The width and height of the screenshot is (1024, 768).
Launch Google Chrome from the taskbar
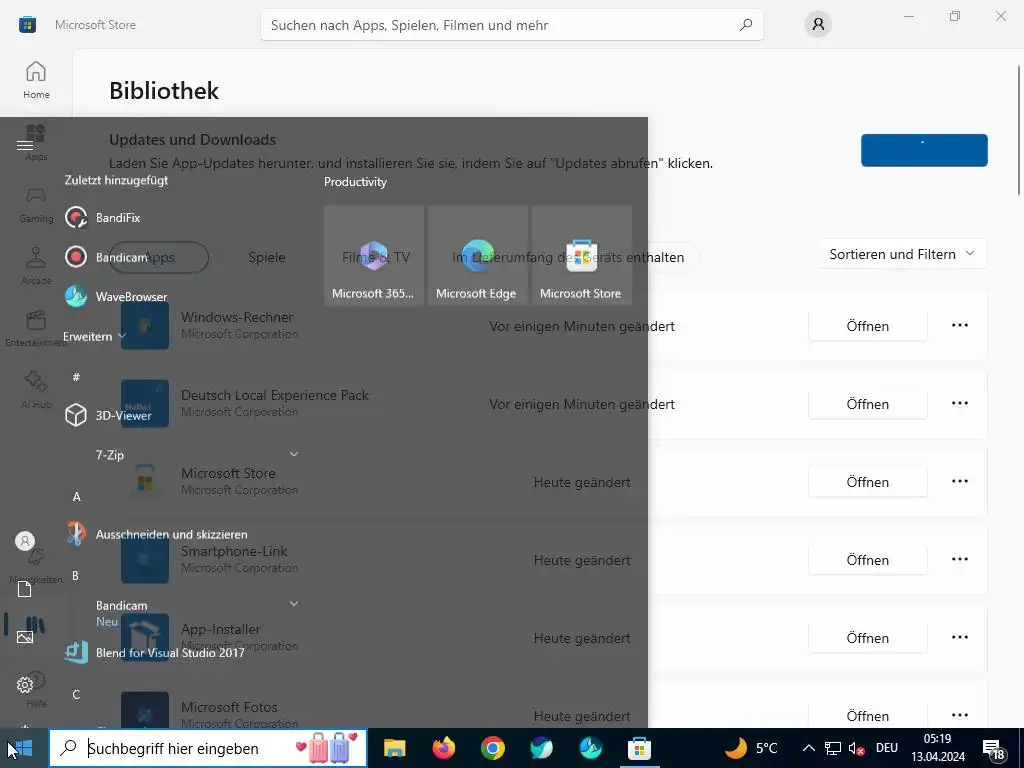click(x=492, y=748)
